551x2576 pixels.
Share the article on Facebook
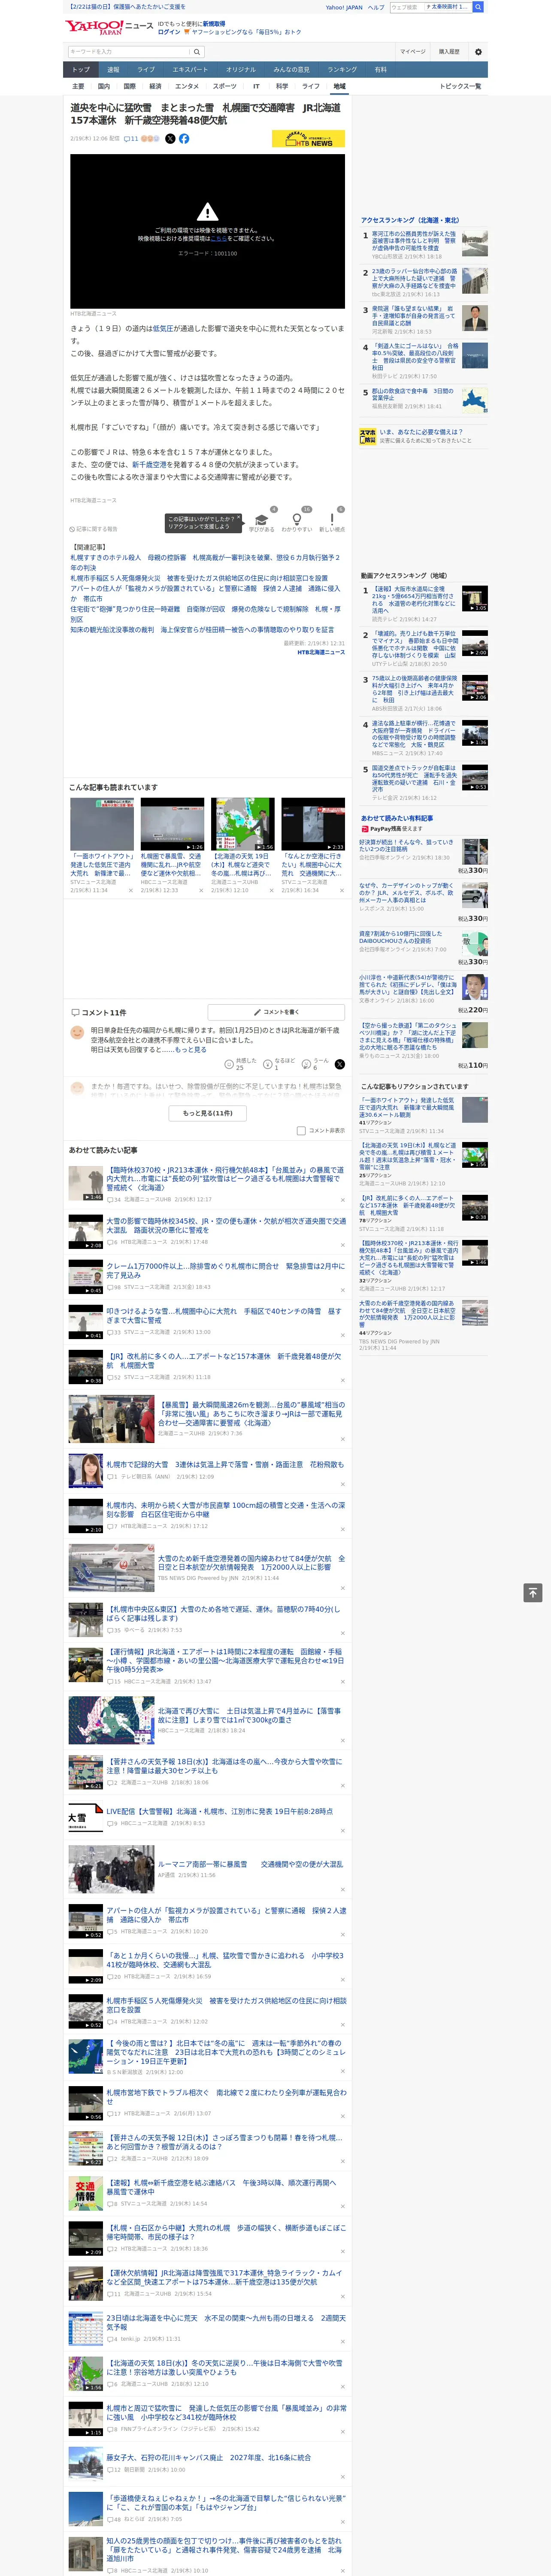click(184, 139)
